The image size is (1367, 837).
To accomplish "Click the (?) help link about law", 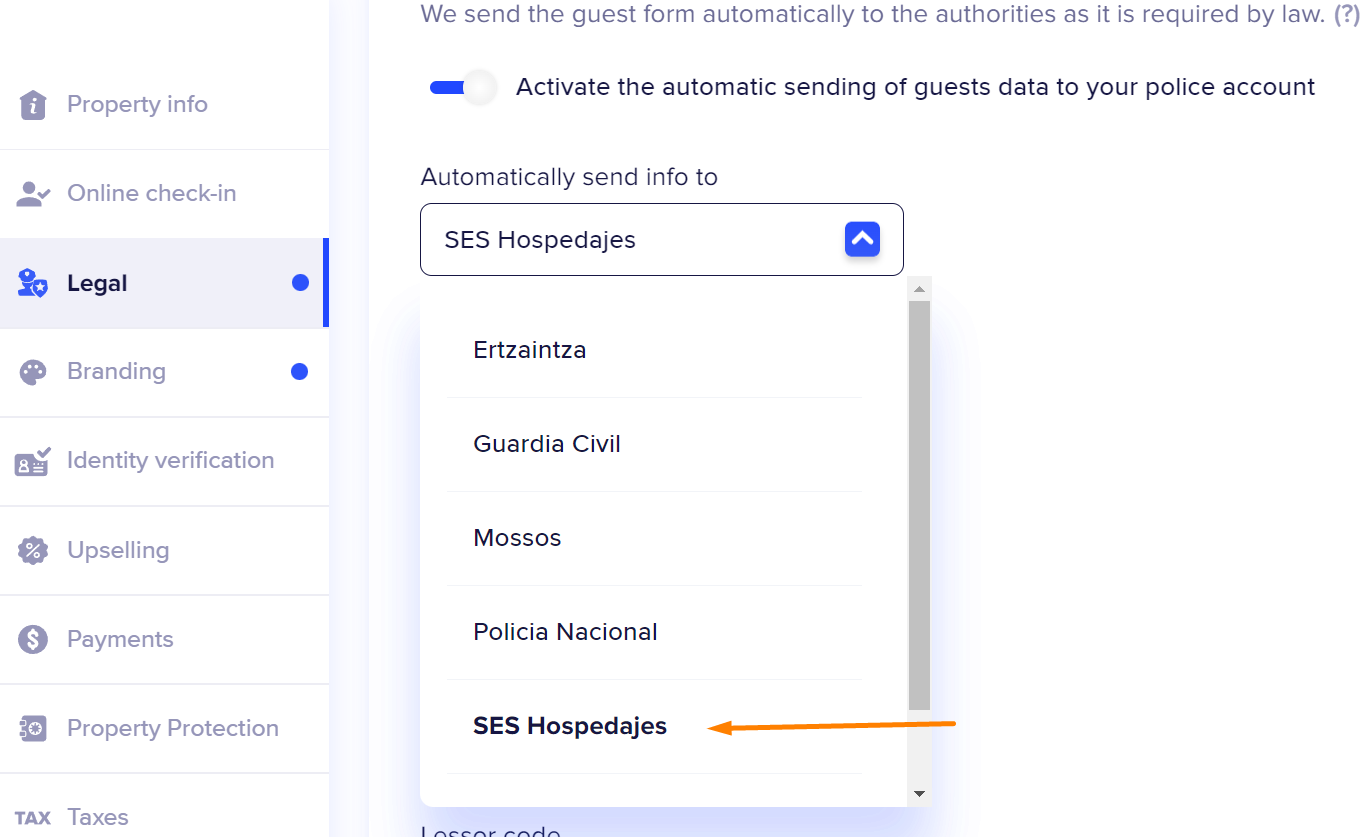I will 1345,15.
